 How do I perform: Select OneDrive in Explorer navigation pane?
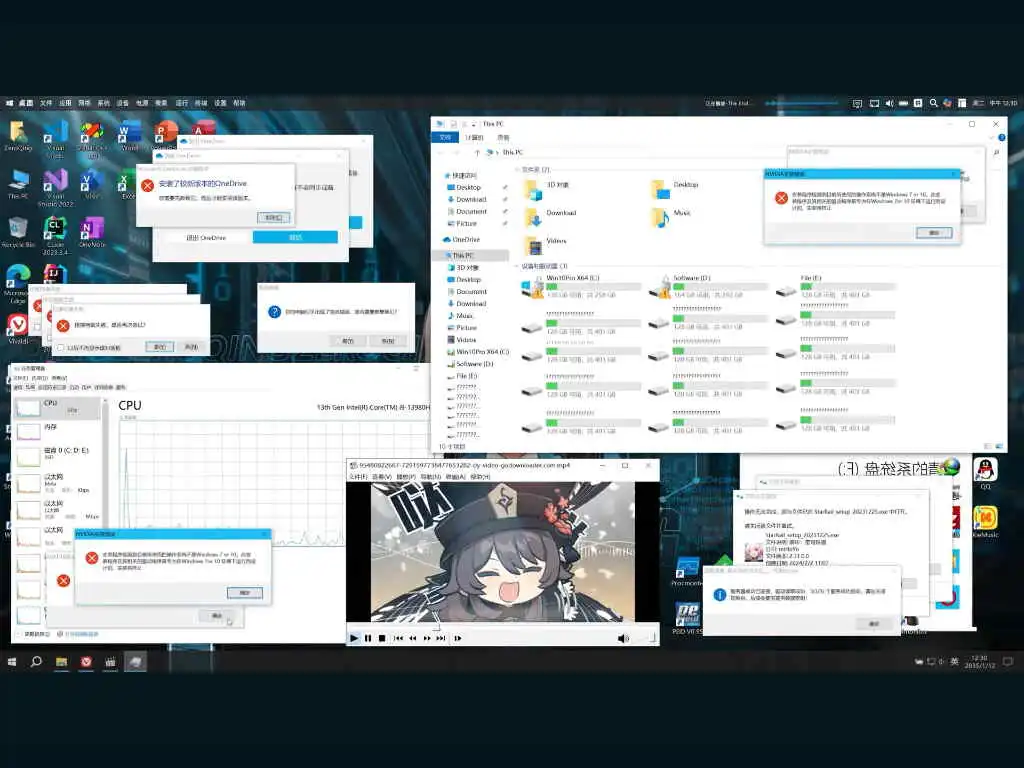point(466,240)
